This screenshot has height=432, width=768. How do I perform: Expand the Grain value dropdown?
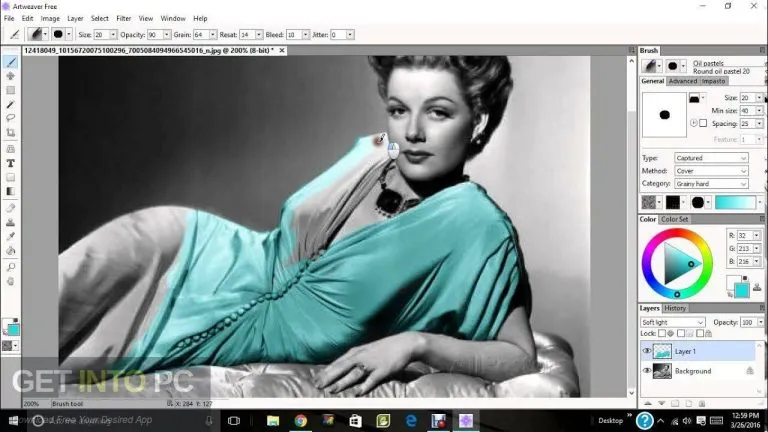click(213, 35)
